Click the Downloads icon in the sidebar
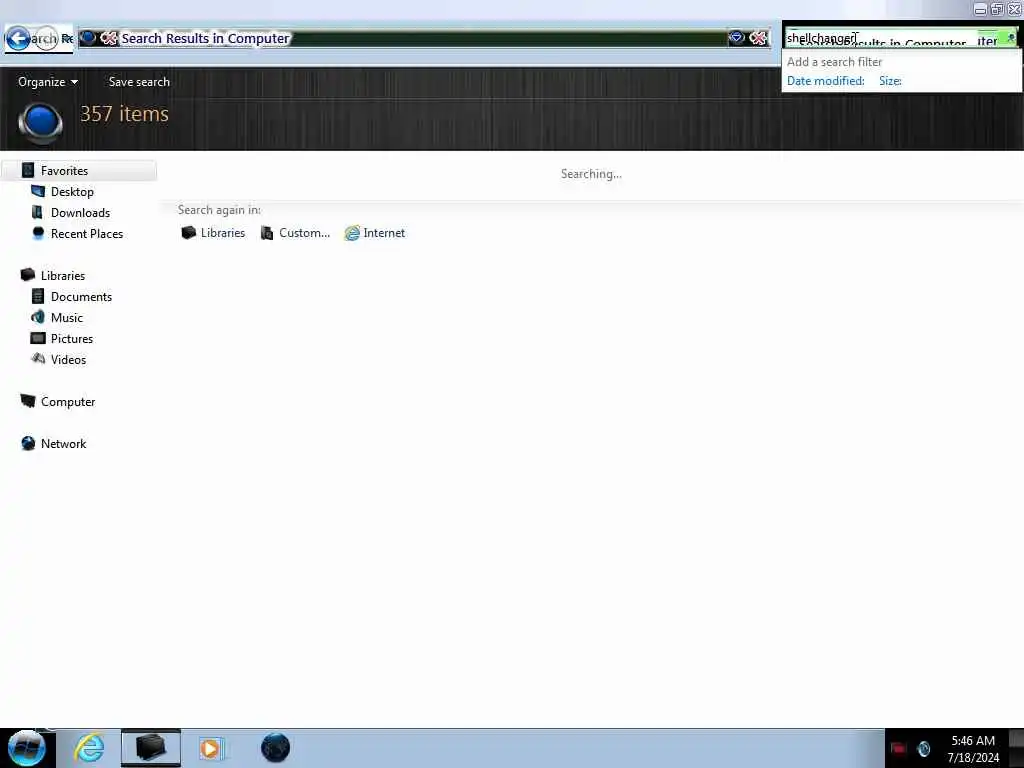The width and height of the screenshot is (1024, 768). (37, 212)
